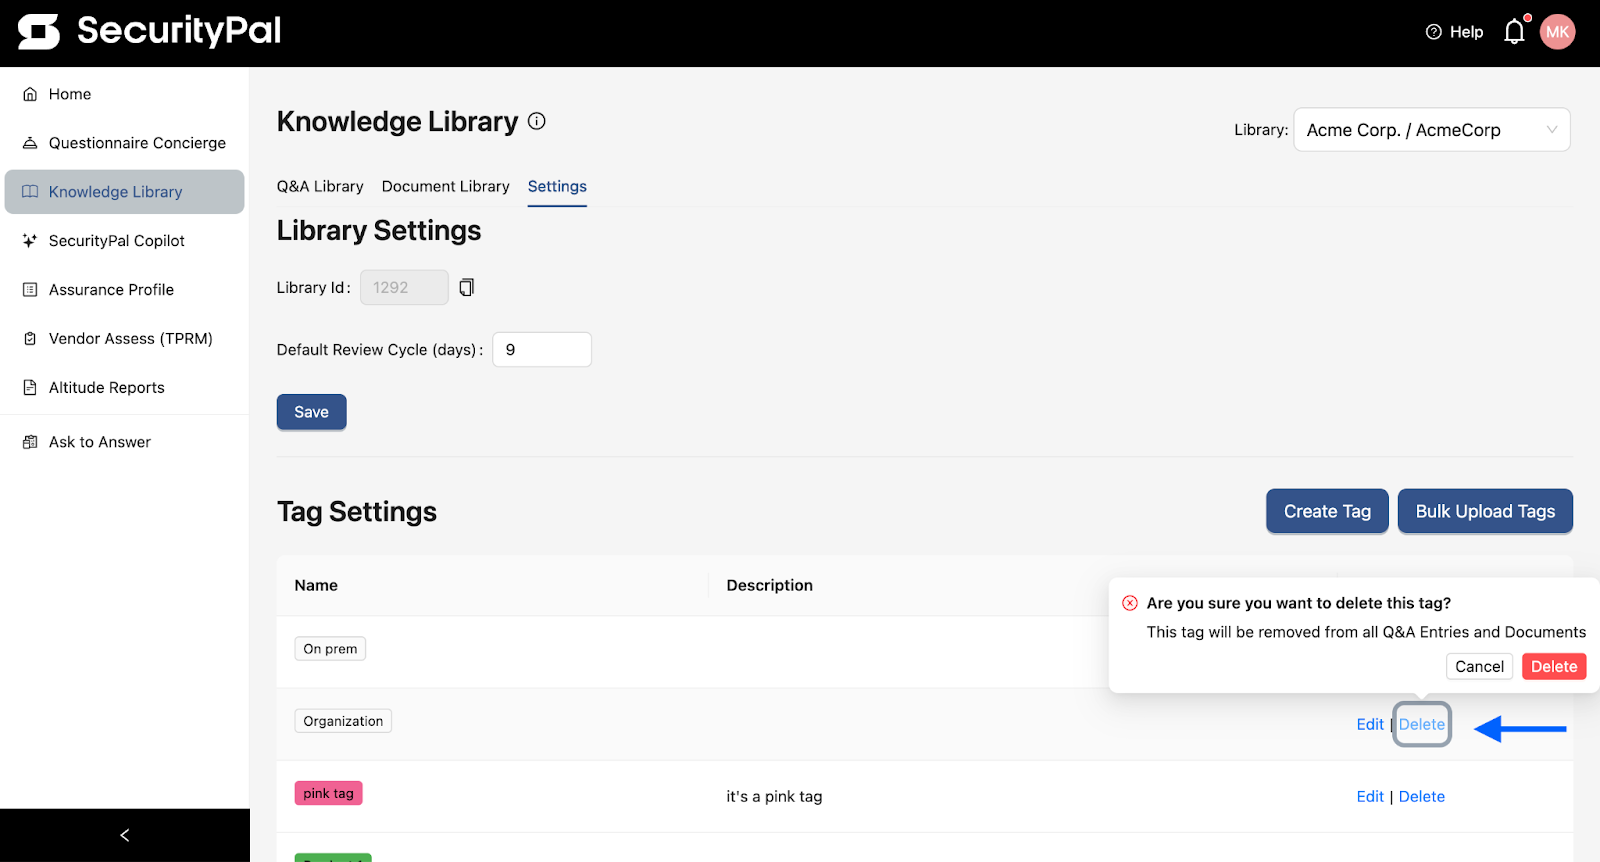Click the disabled Library Id field
Screen dimensions: 1600x862
coord(404,288)
